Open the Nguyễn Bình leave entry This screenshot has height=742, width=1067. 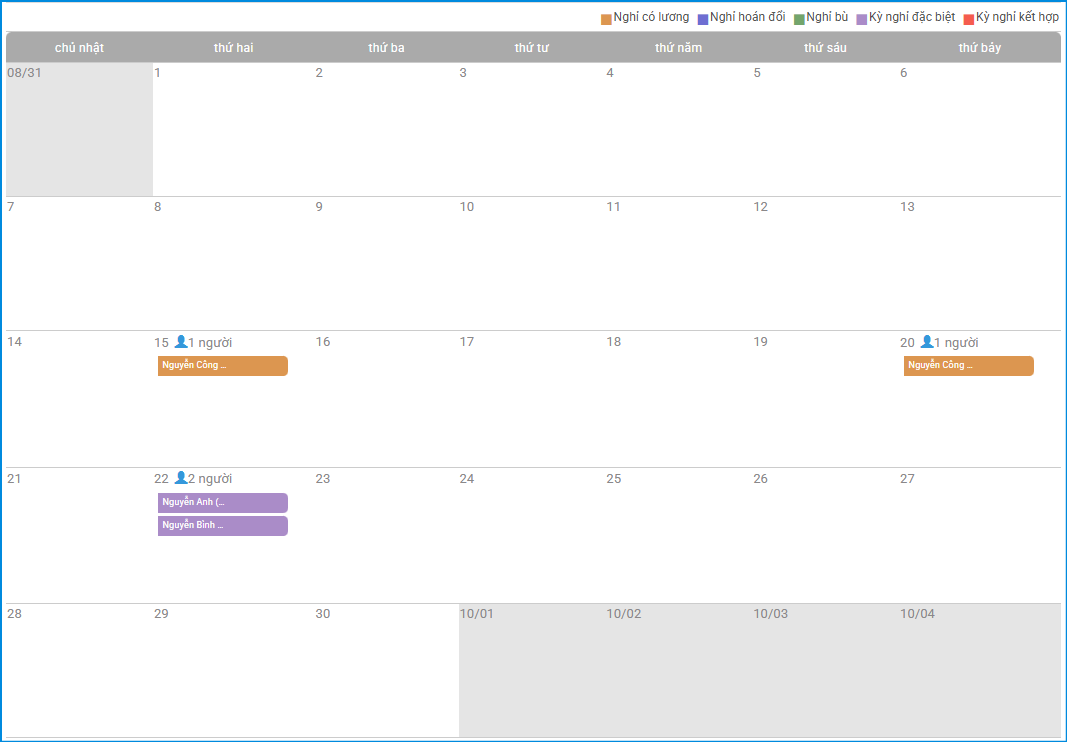click(222, 526)
